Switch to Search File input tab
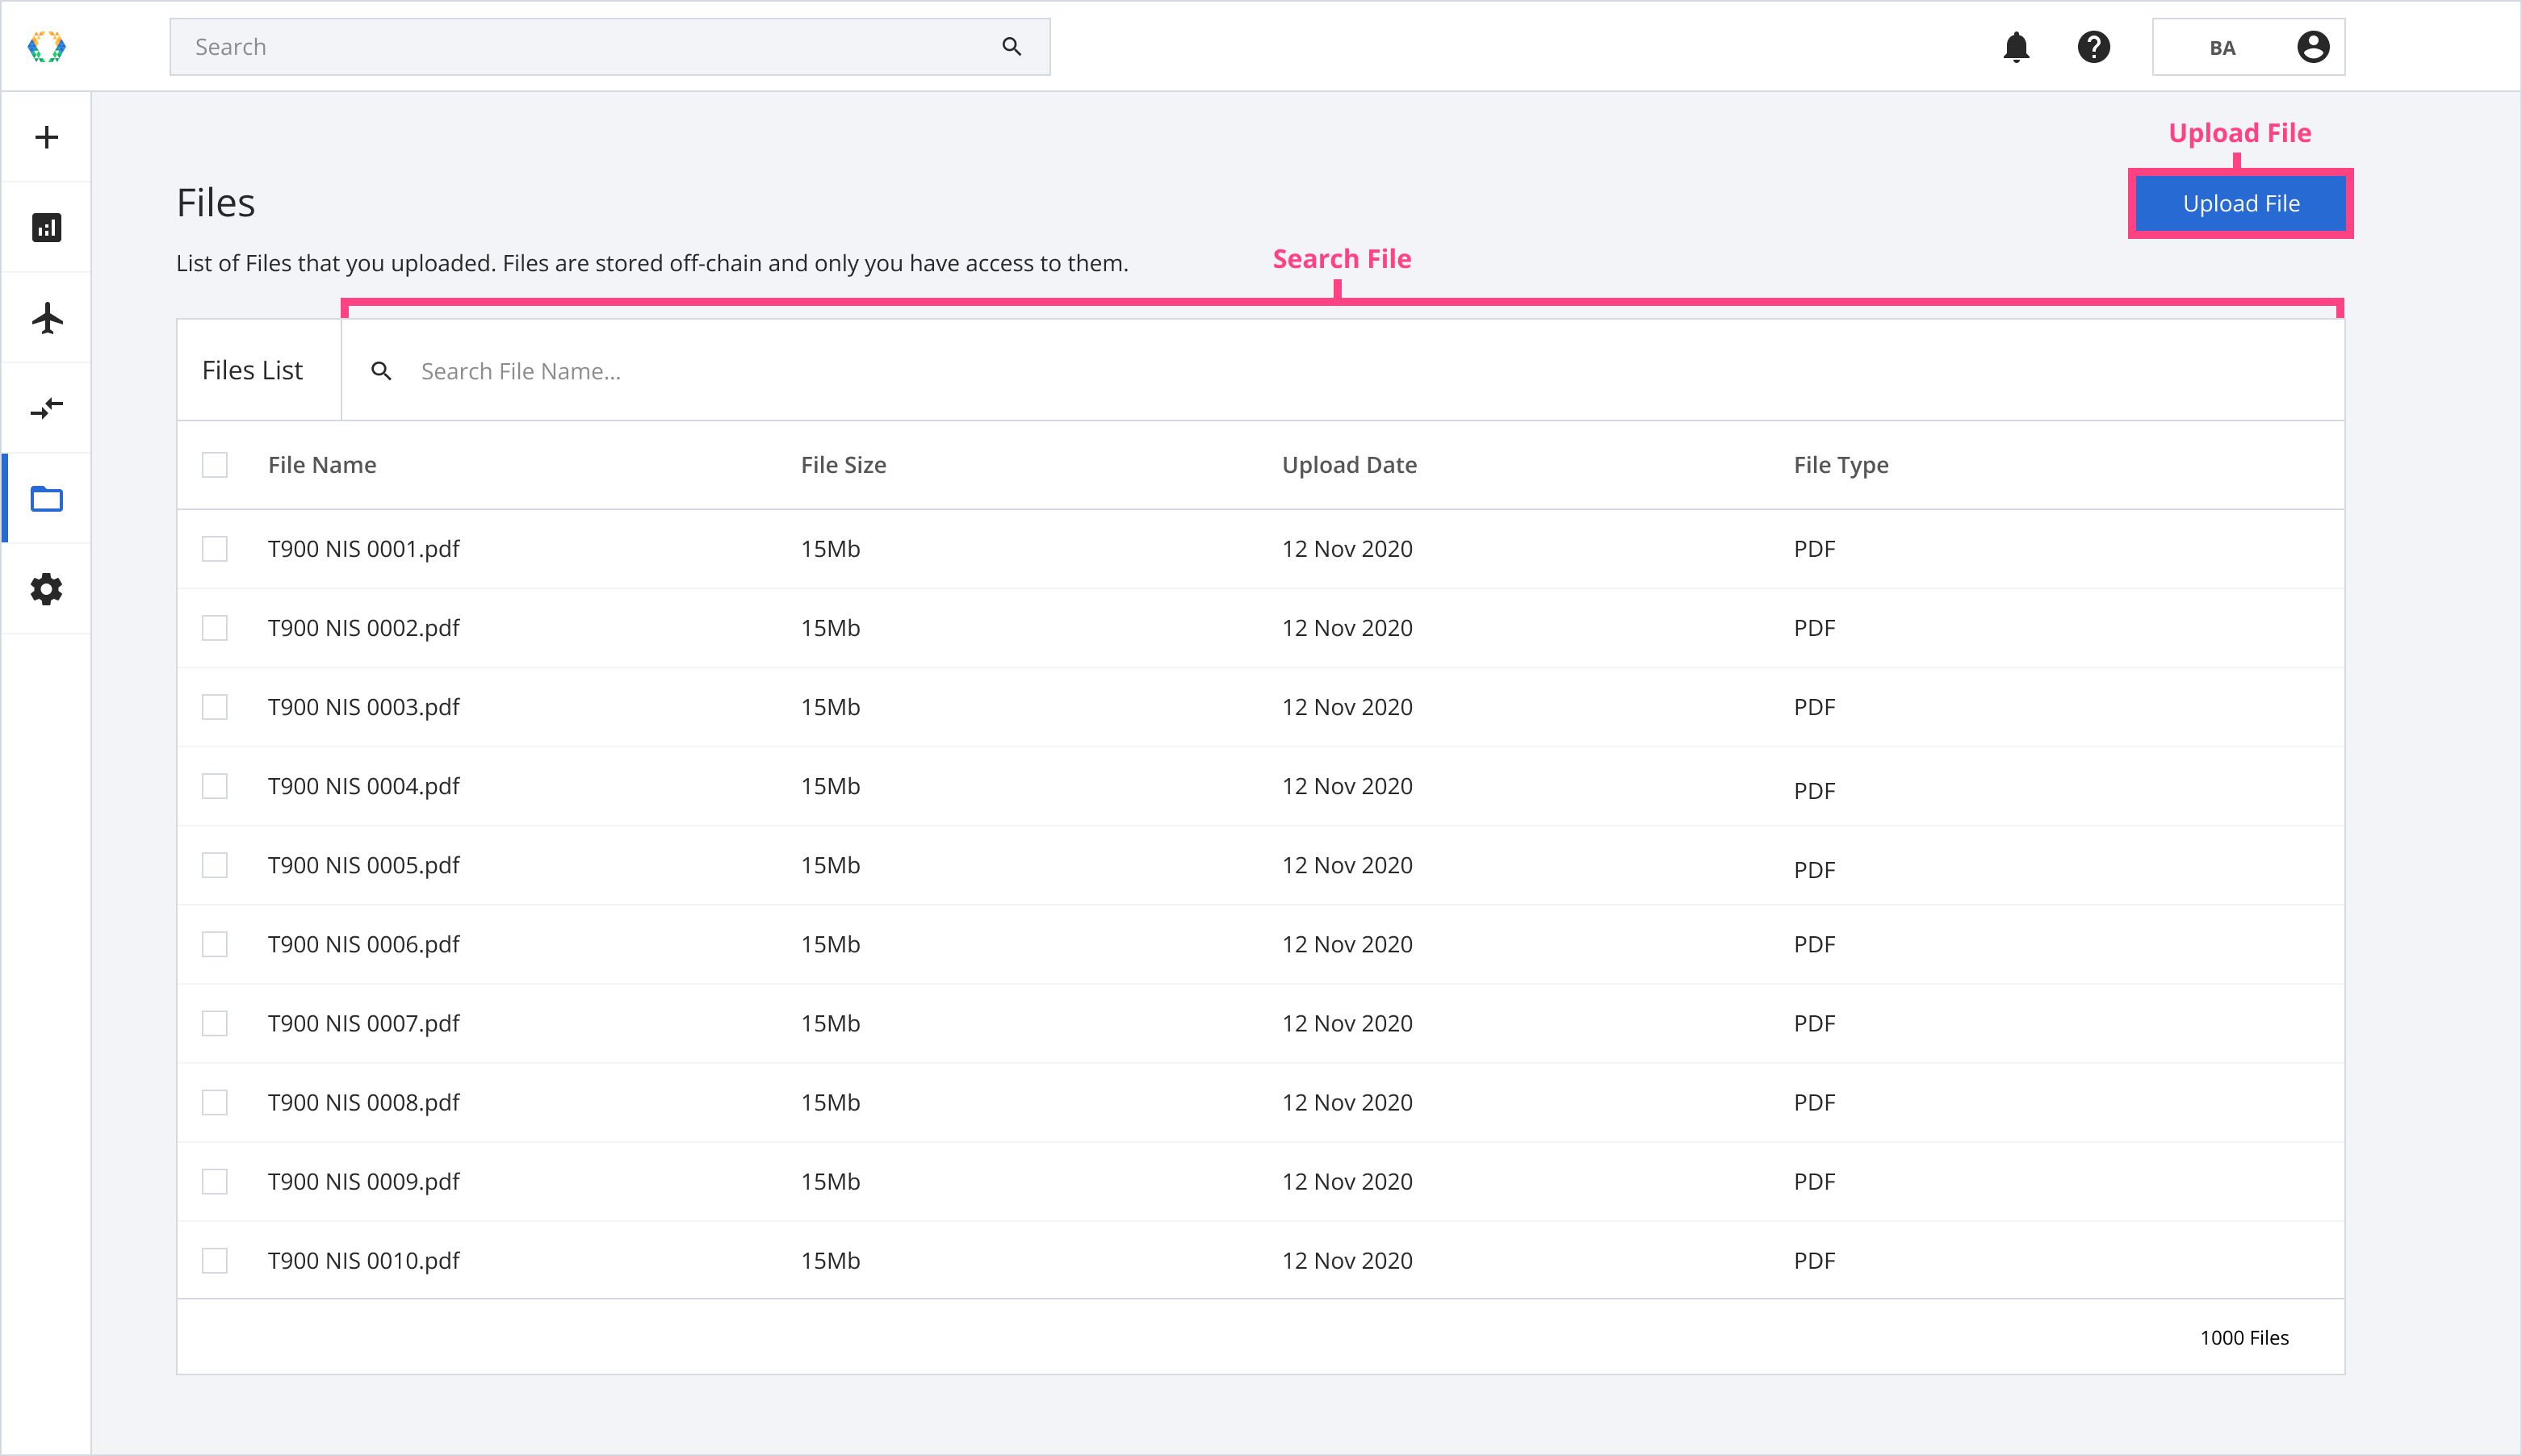 point(1343,369)
